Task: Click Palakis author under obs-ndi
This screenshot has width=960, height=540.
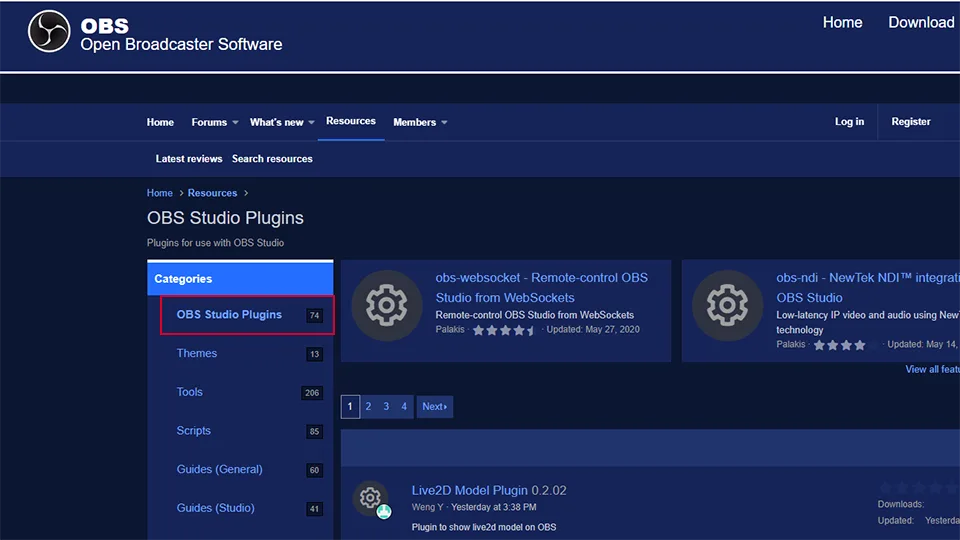Action: coord(790,344)
